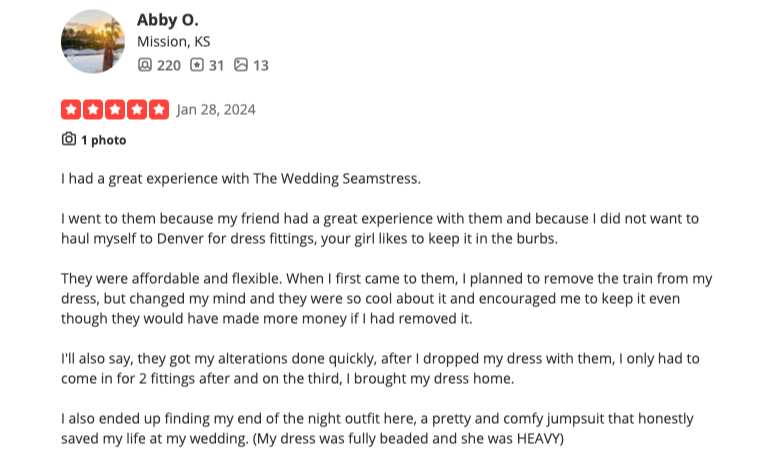The width and height of the screenshot is (758, 460).
Task: Click the review date Jan 28, 2024
Action: [216, 110]
